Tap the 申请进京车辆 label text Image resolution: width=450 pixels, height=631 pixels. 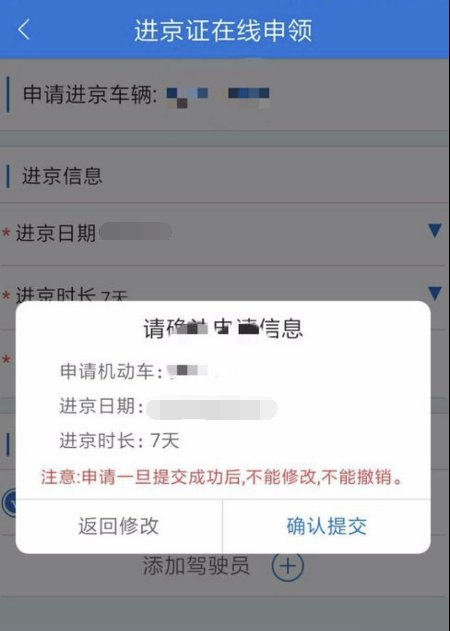tap(89, 95)
